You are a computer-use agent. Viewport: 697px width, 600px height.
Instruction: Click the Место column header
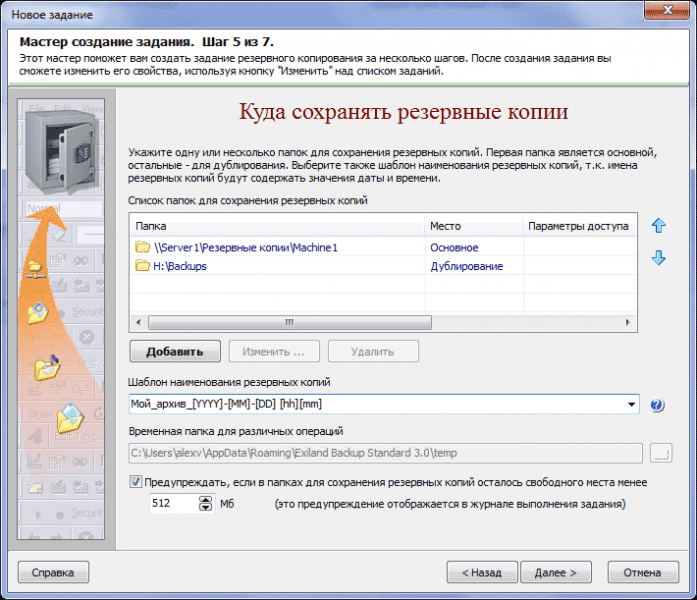coord(474,226)
